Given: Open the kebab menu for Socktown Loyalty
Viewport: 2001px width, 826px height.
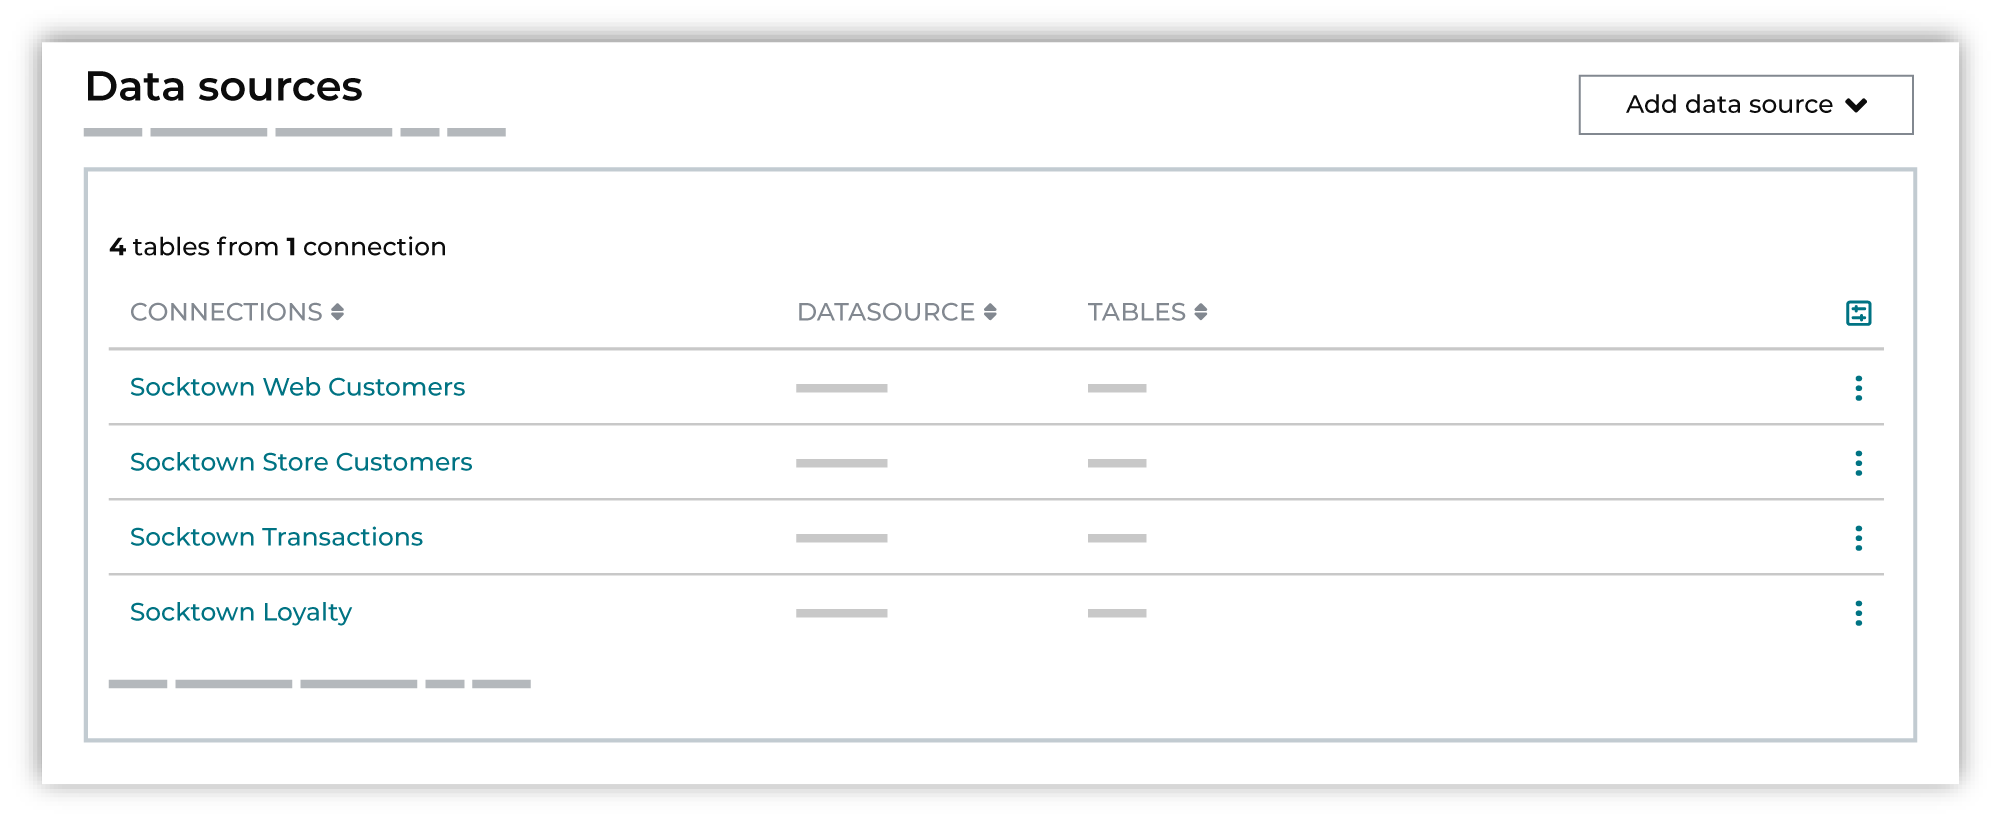Looking at the screenshot, I should [x=1858, y=613].
